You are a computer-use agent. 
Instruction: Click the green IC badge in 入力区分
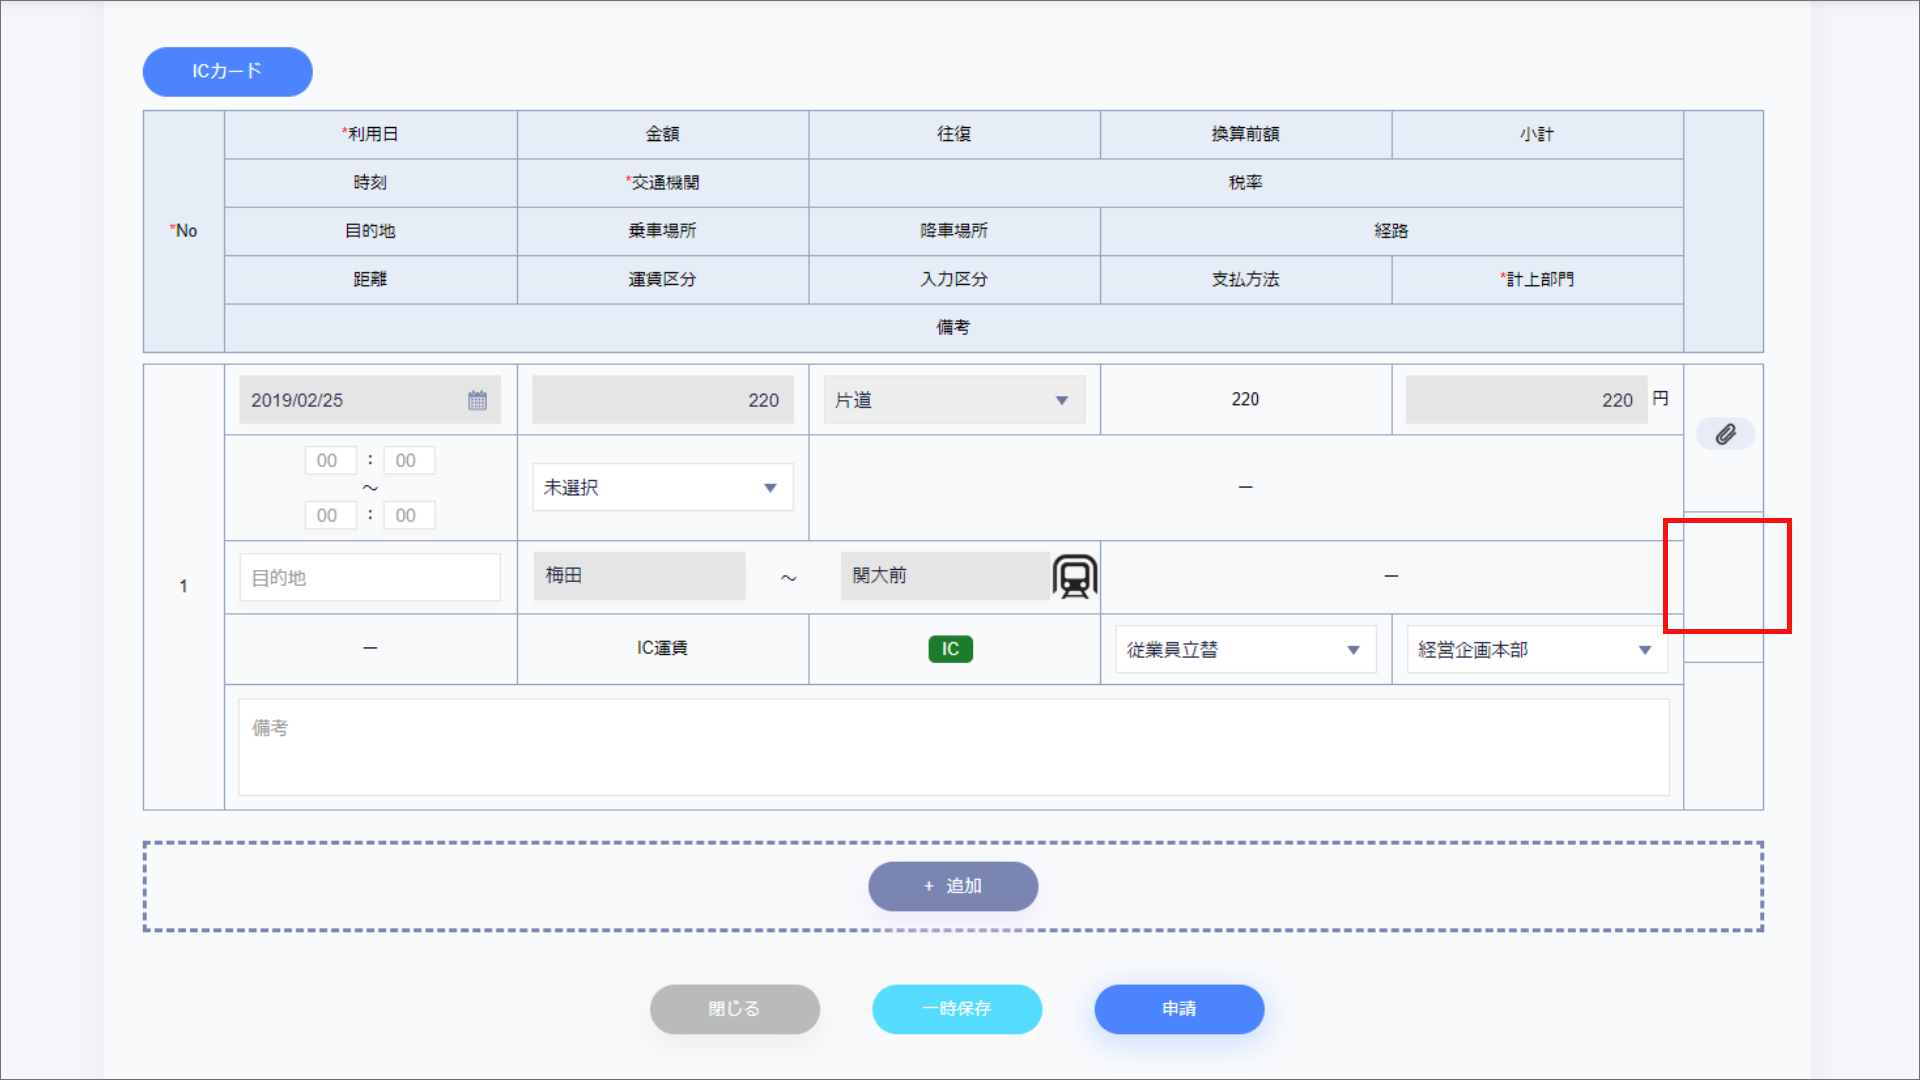pos(949,648)
